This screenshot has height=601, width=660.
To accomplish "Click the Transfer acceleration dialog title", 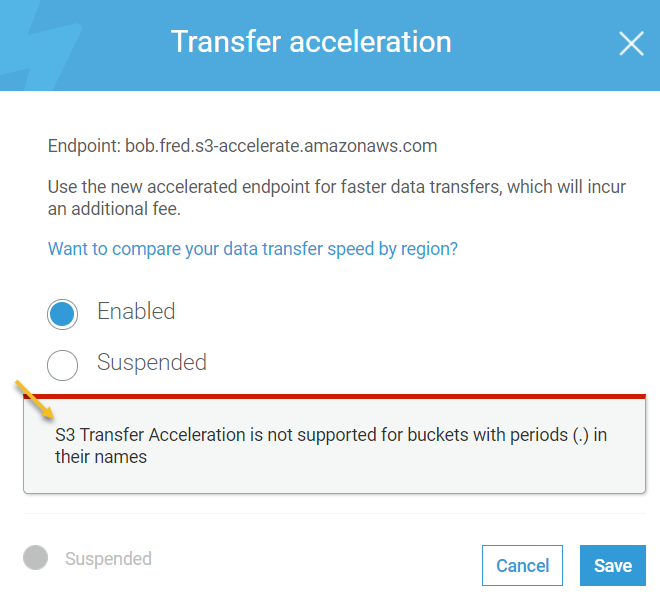I will point(311,42).
